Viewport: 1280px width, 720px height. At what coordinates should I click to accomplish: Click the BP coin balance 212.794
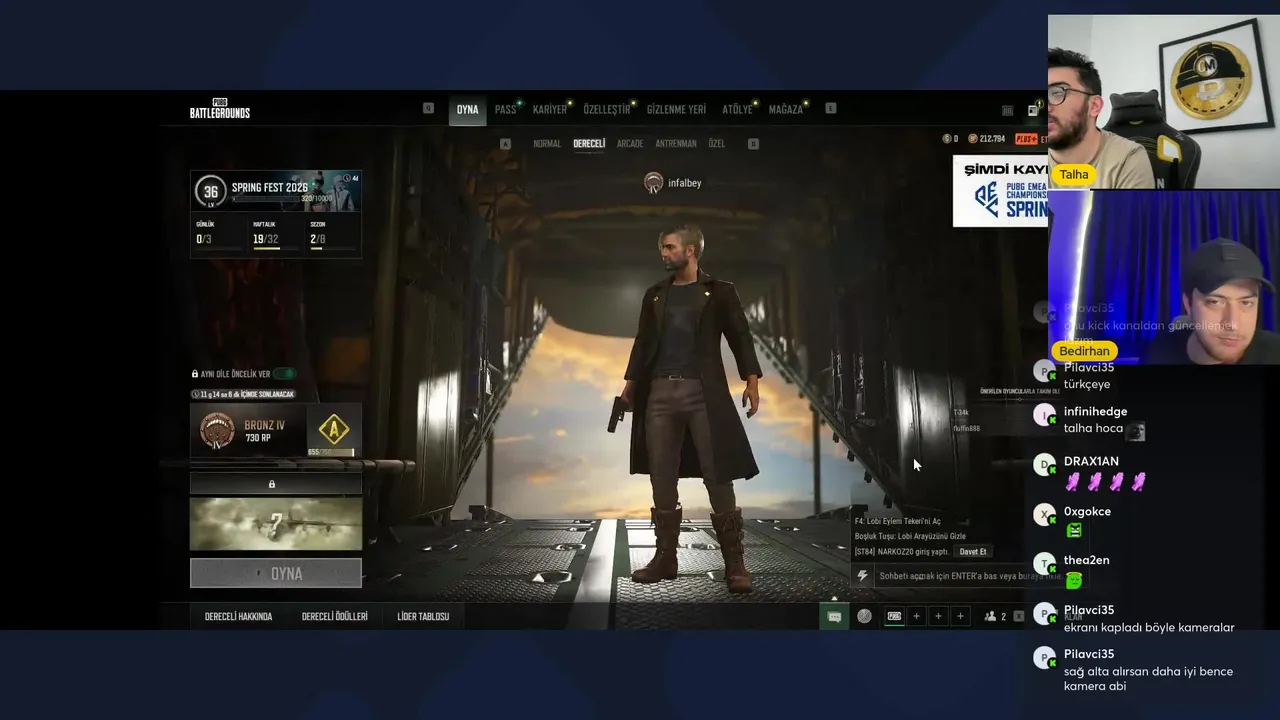pos(986,139)
